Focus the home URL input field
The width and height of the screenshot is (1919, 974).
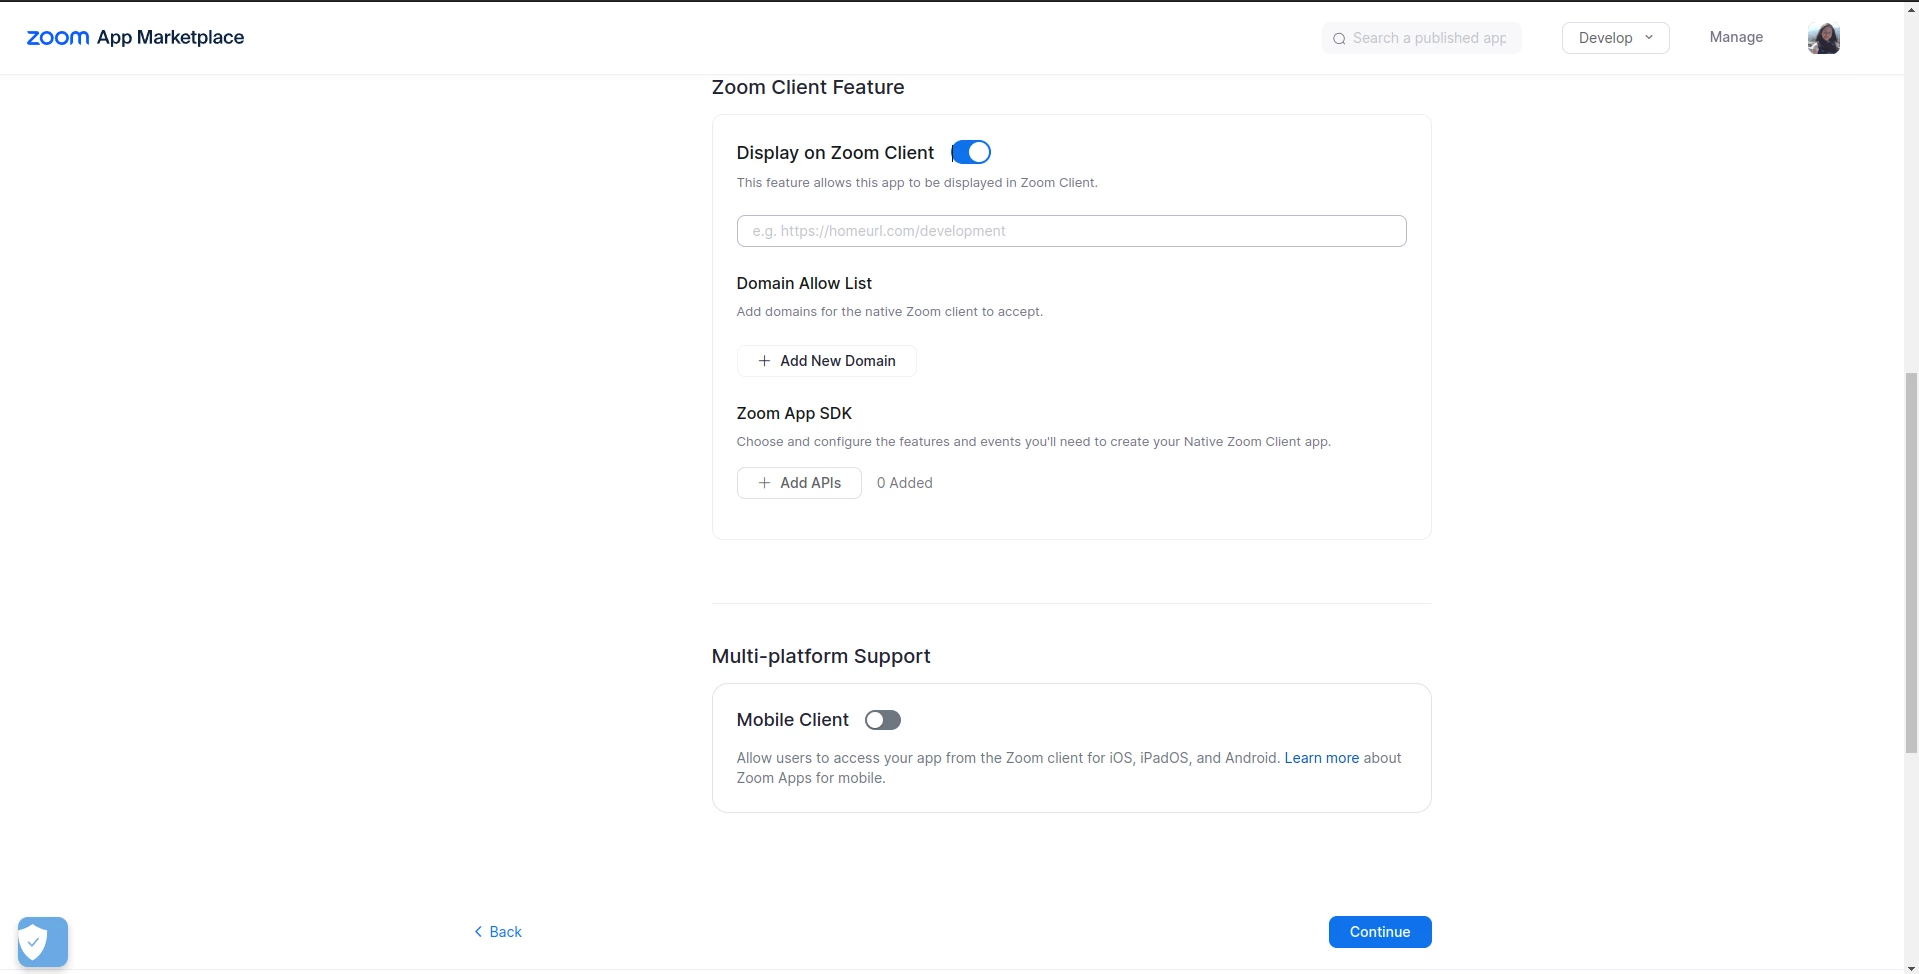(x=1071, y=231)
